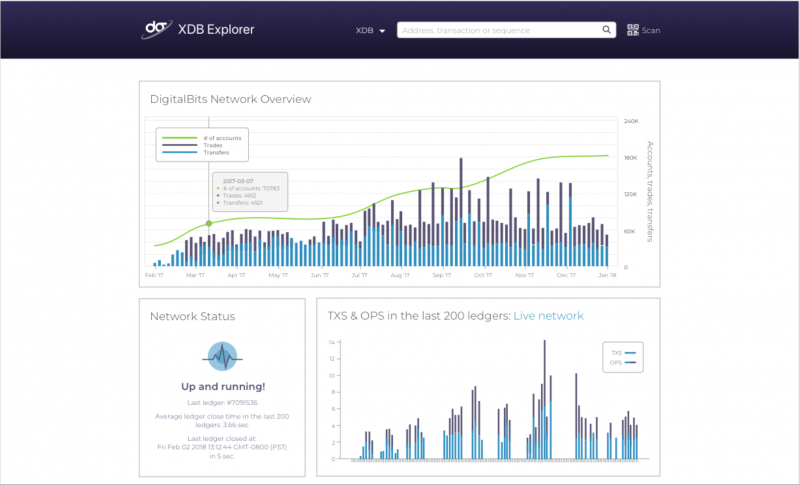Click the network heartbeat status icon

[222, 356]
